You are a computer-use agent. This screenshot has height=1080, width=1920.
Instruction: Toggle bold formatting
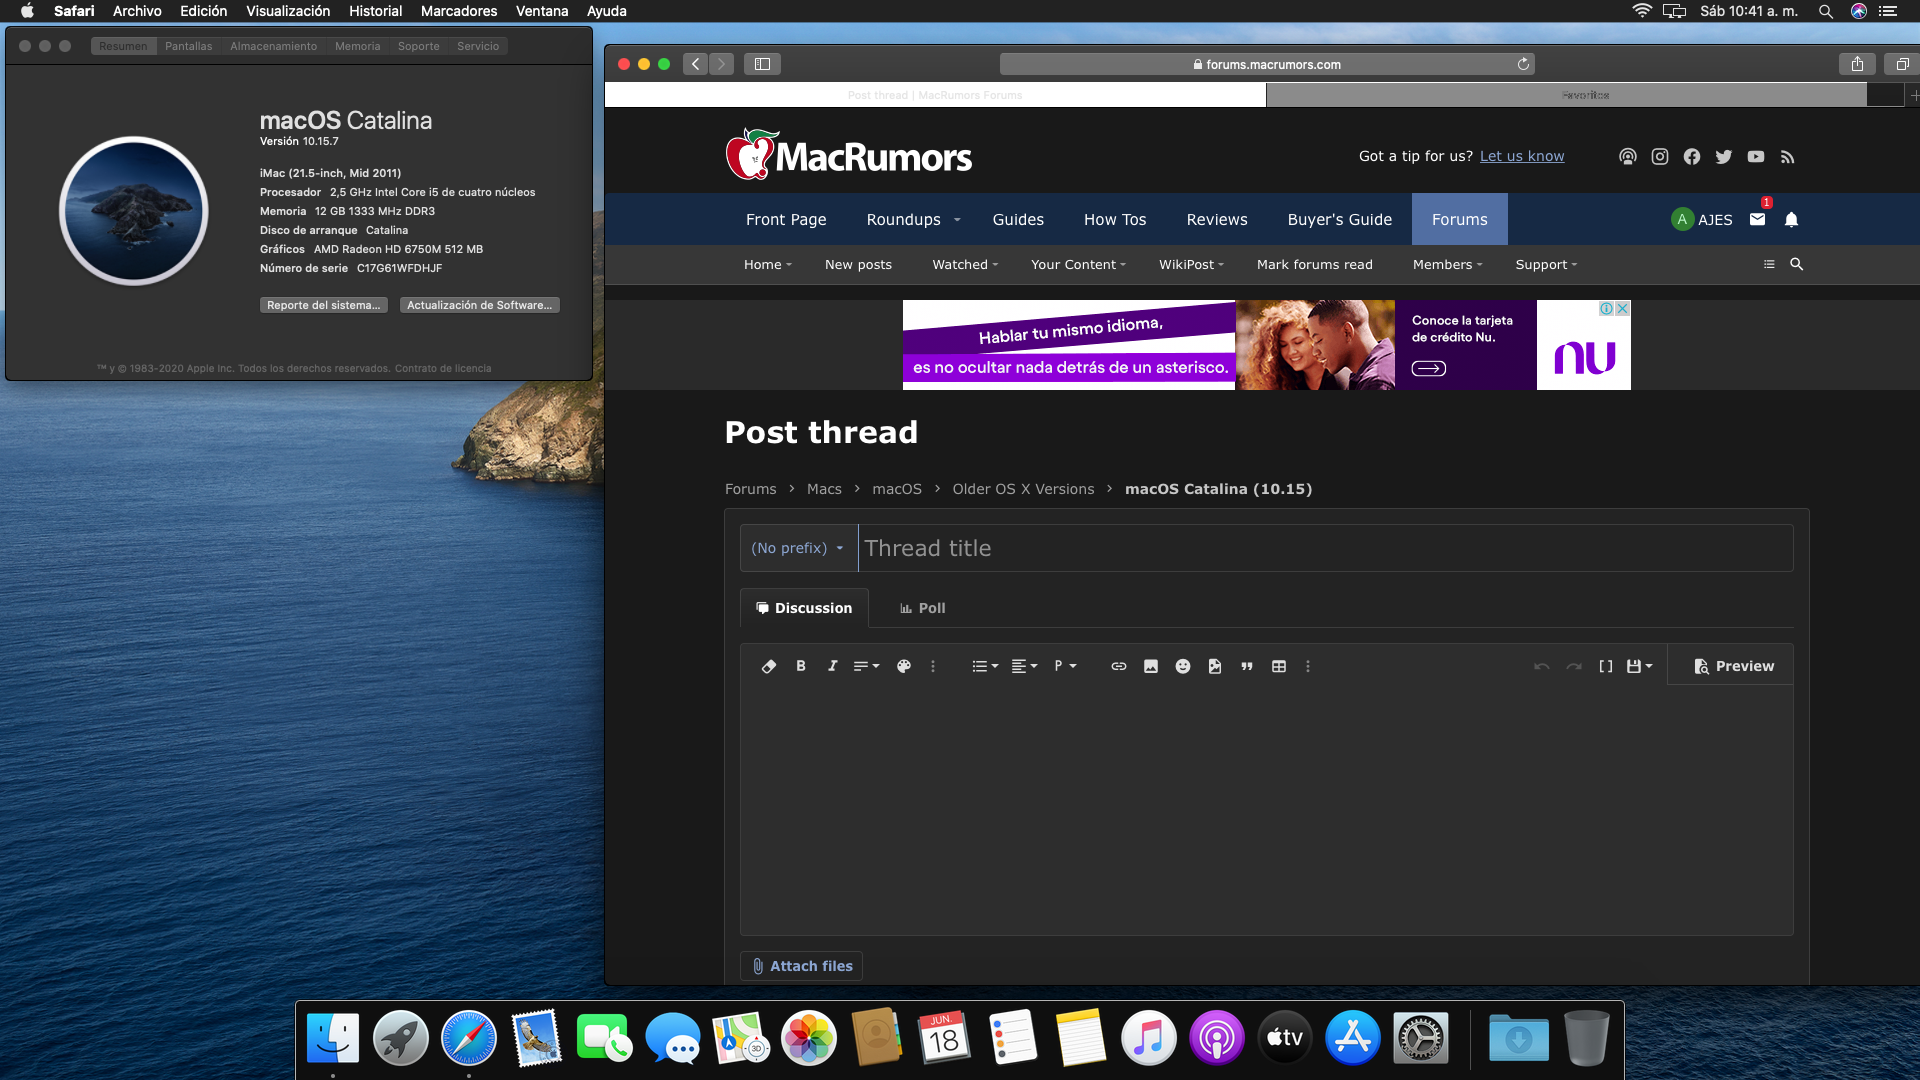pyautogui.click(x=800, y=666)
